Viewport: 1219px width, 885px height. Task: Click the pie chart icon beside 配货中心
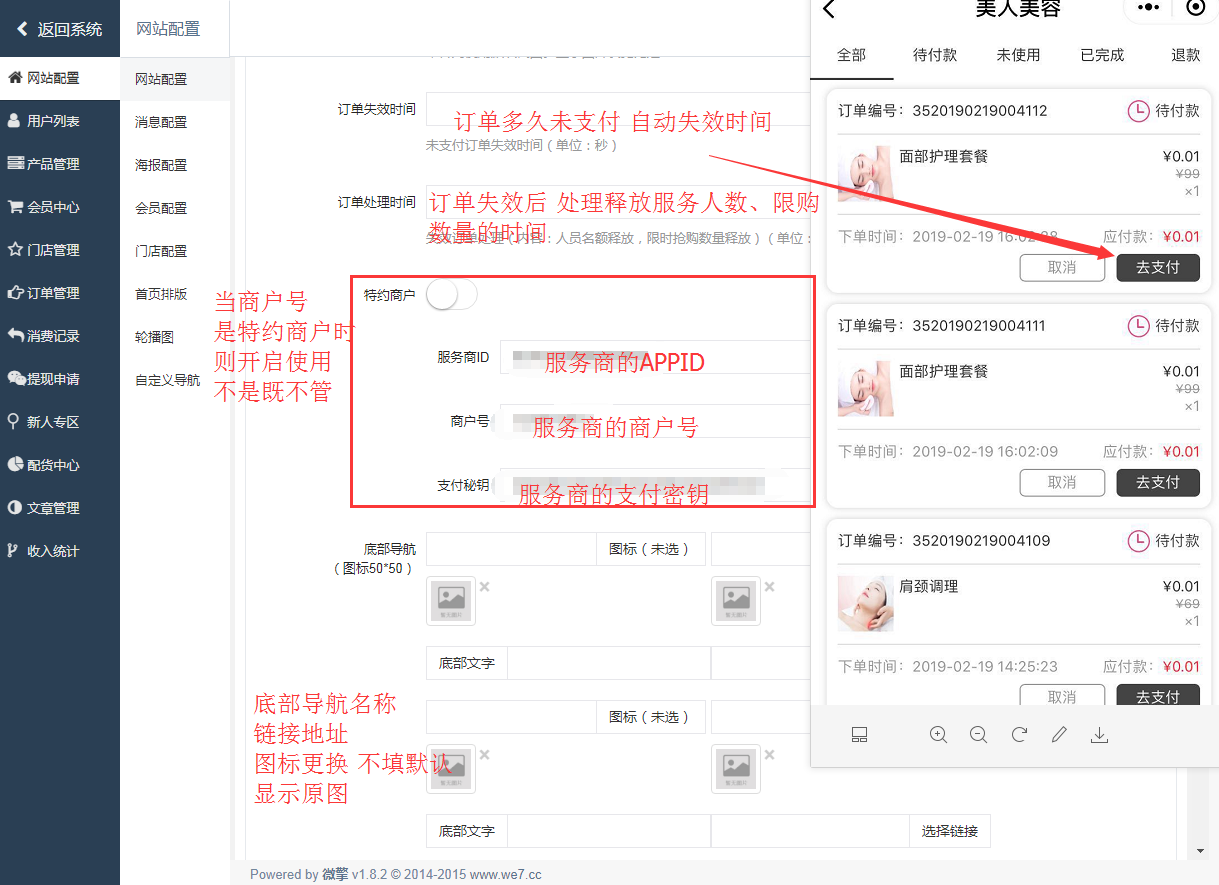point(15,464)
